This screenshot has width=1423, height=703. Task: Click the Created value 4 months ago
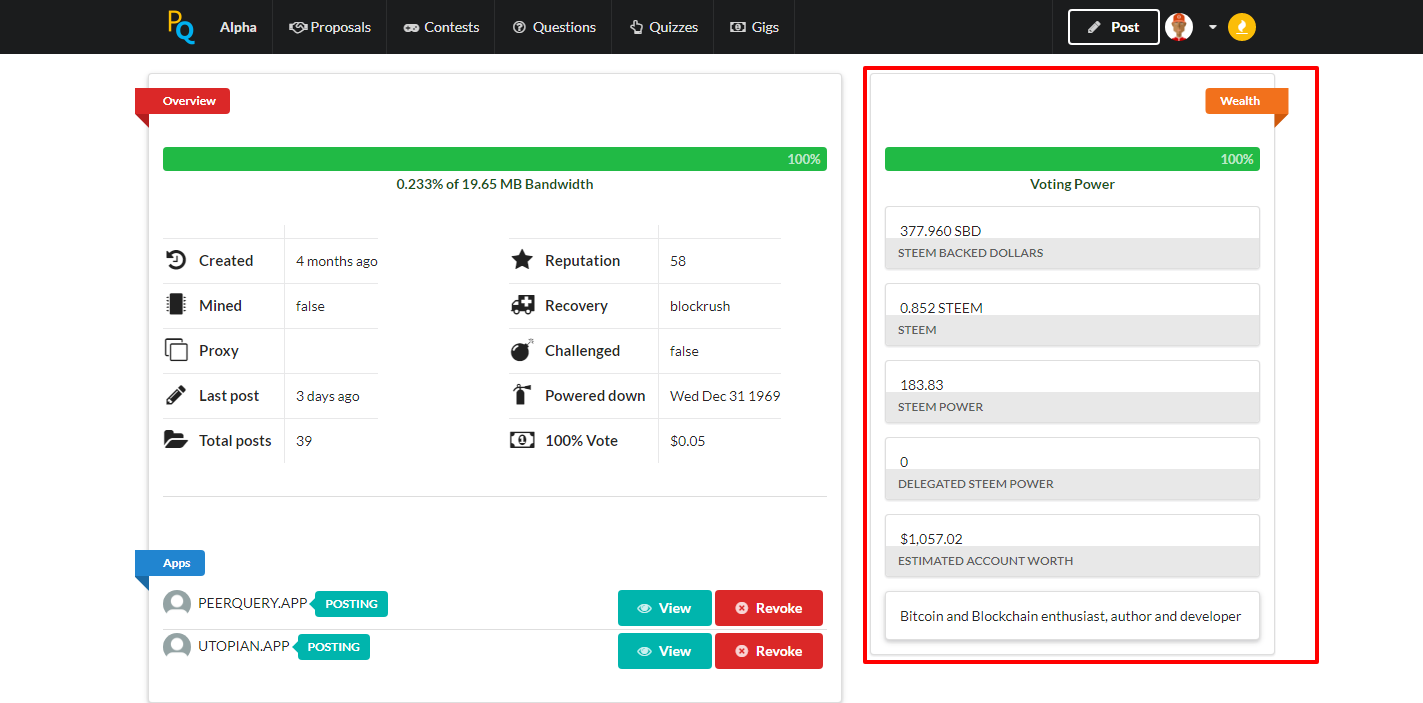point(337,261)
